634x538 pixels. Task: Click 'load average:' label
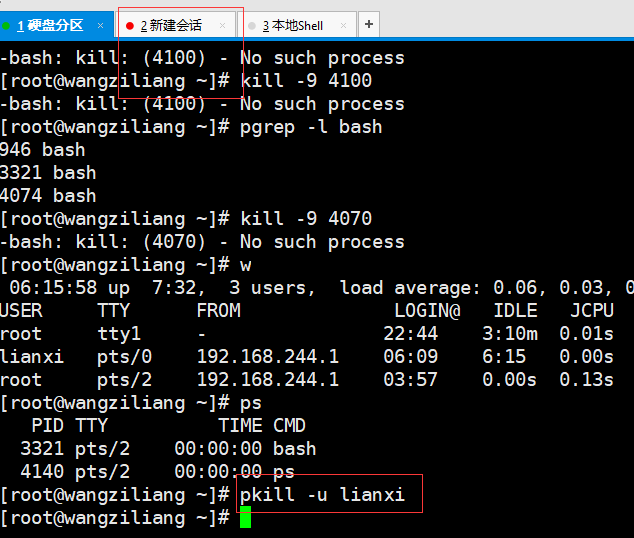(x=410, y=288)
